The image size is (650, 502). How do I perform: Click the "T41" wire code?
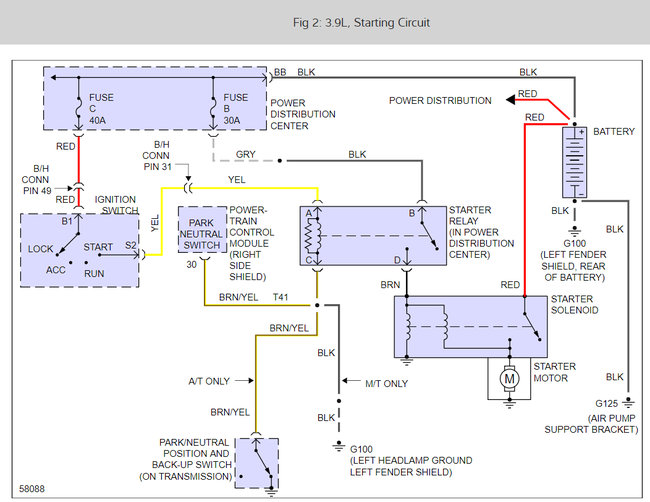tap(280, 297)
